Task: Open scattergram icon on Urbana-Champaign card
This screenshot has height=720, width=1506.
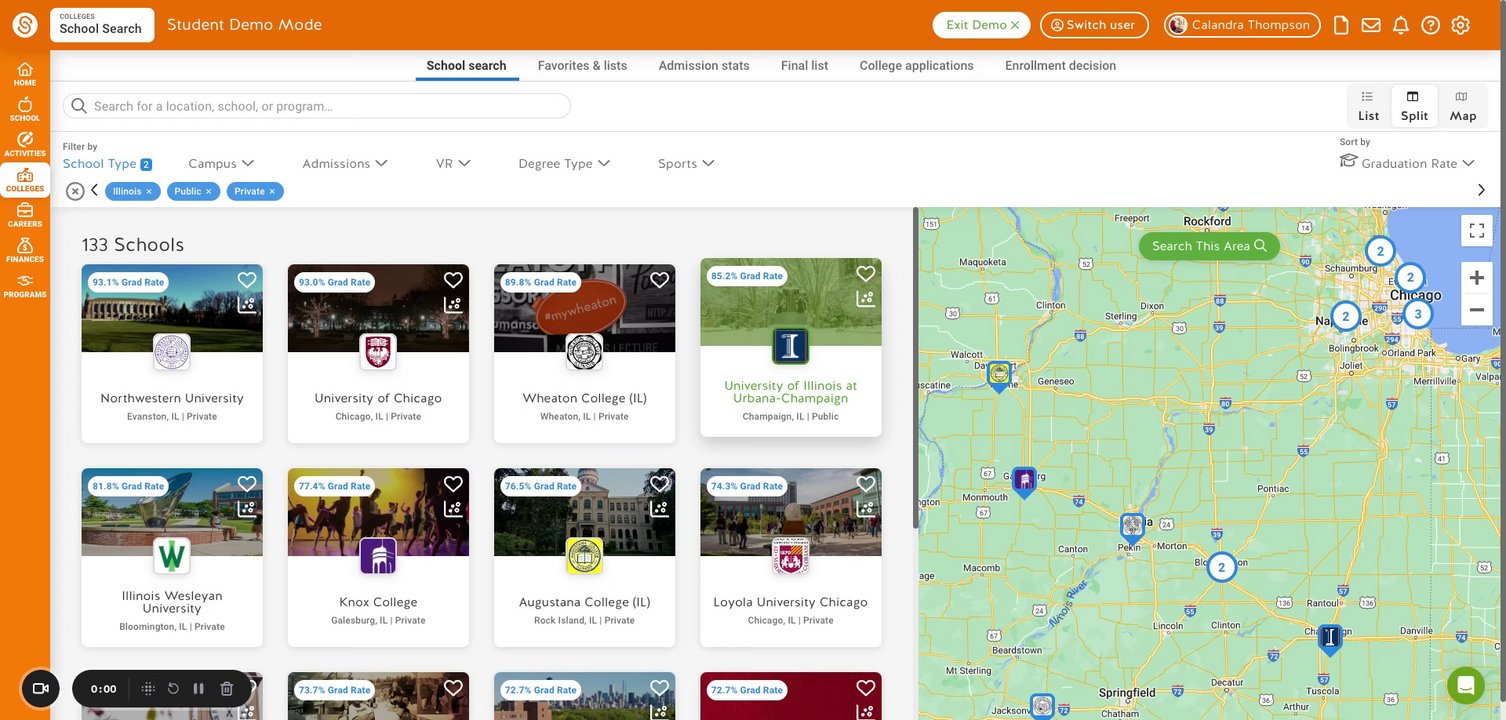Action: [866, 298]
